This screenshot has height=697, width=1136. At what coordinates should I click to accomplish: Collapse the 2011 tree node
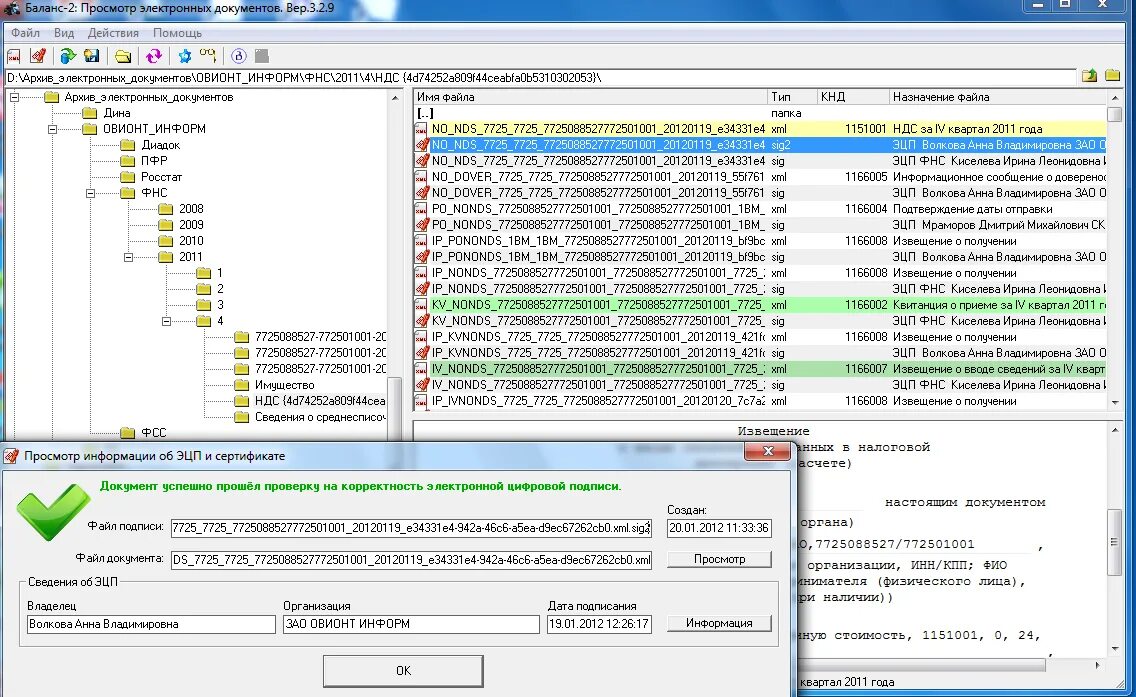128,256
